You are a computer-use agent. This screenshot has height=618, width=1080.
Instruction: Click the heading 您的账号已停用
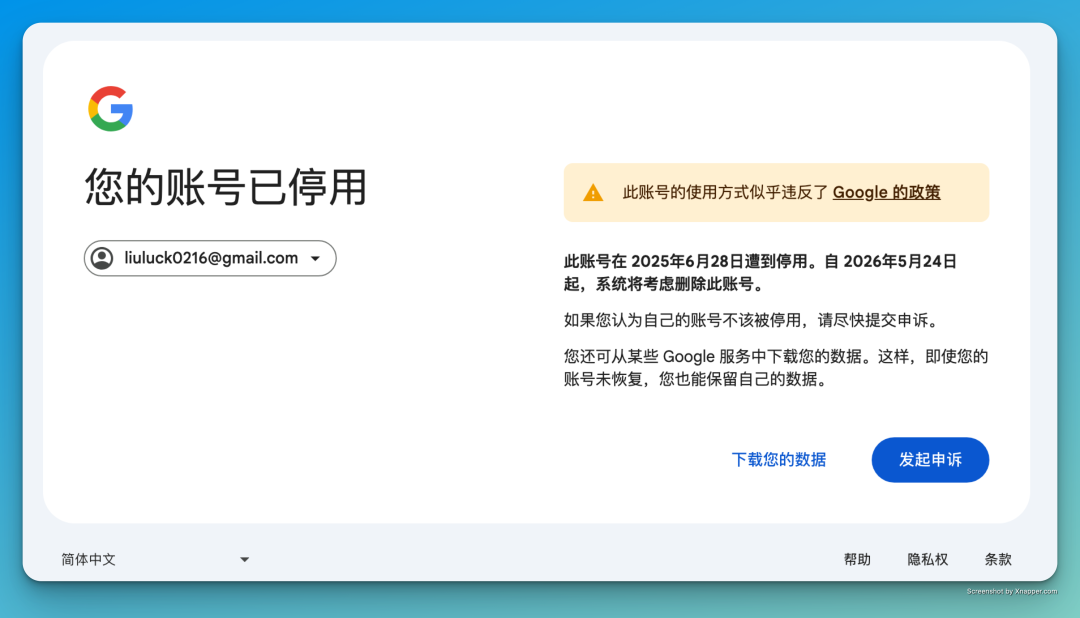(225, 187)
